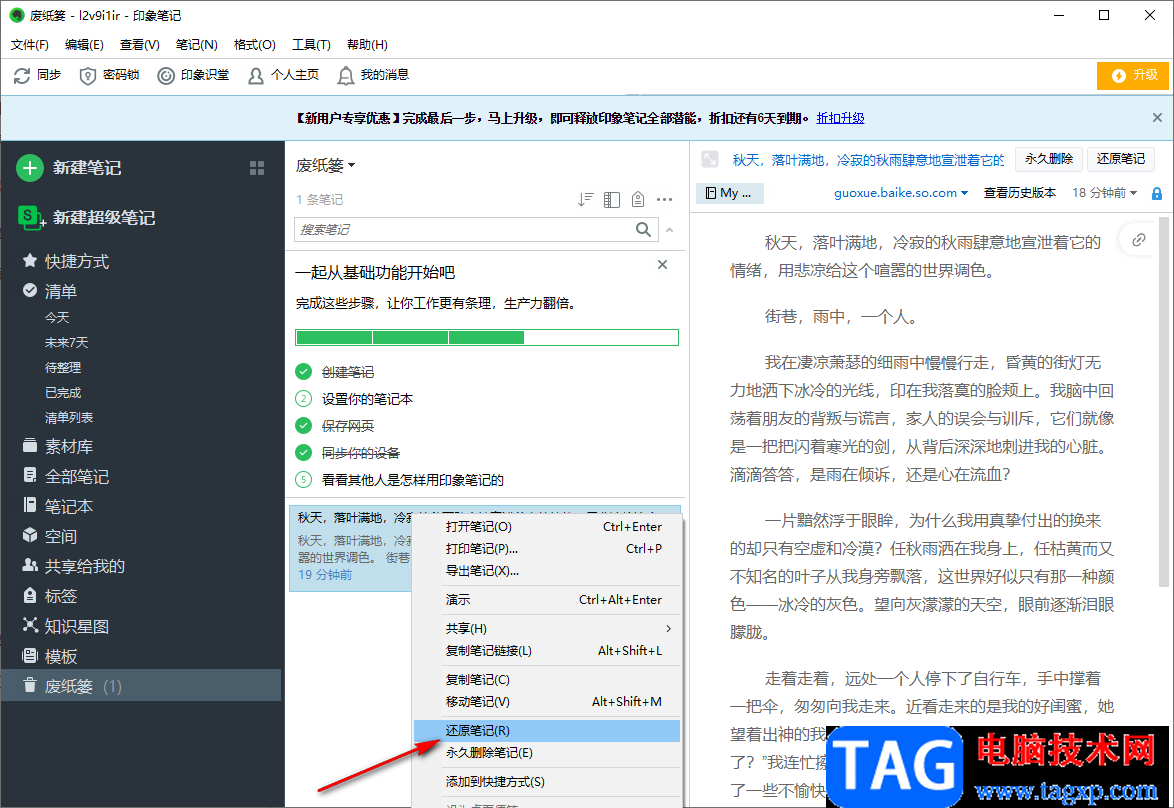Click the expand note icon beside the title
This screenshot has height=808, width=1174.
click(710, 160)
